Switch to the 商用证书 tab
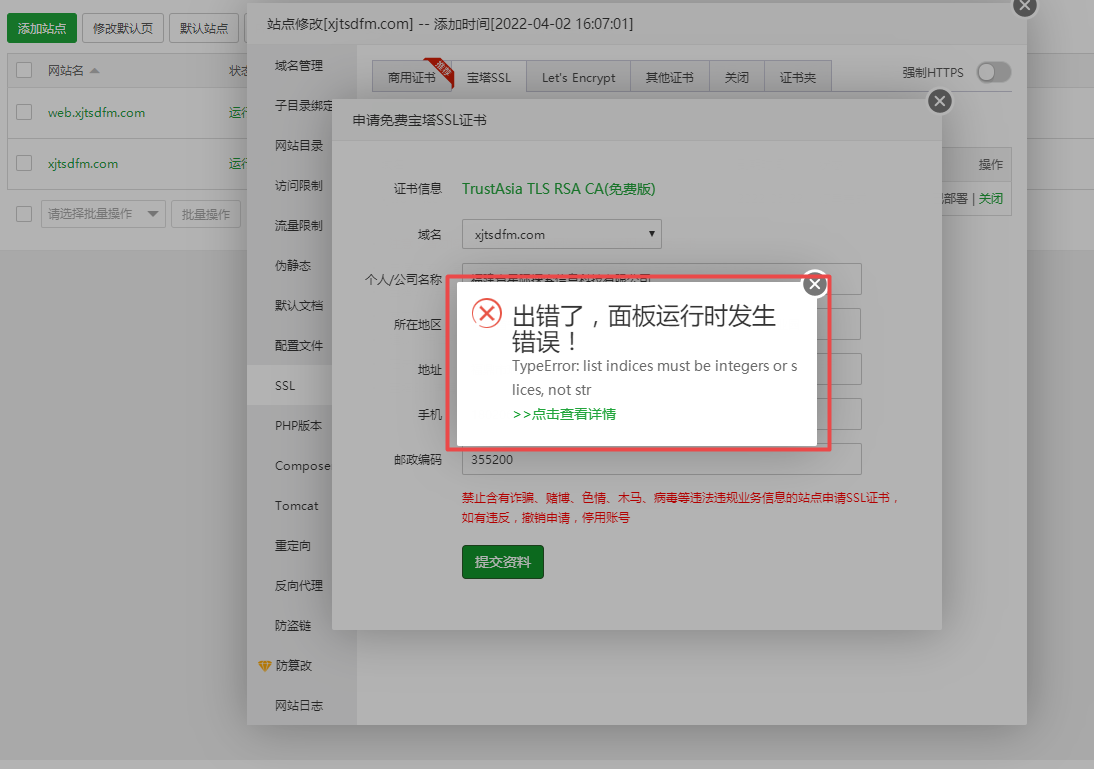 tap(412, 77)
